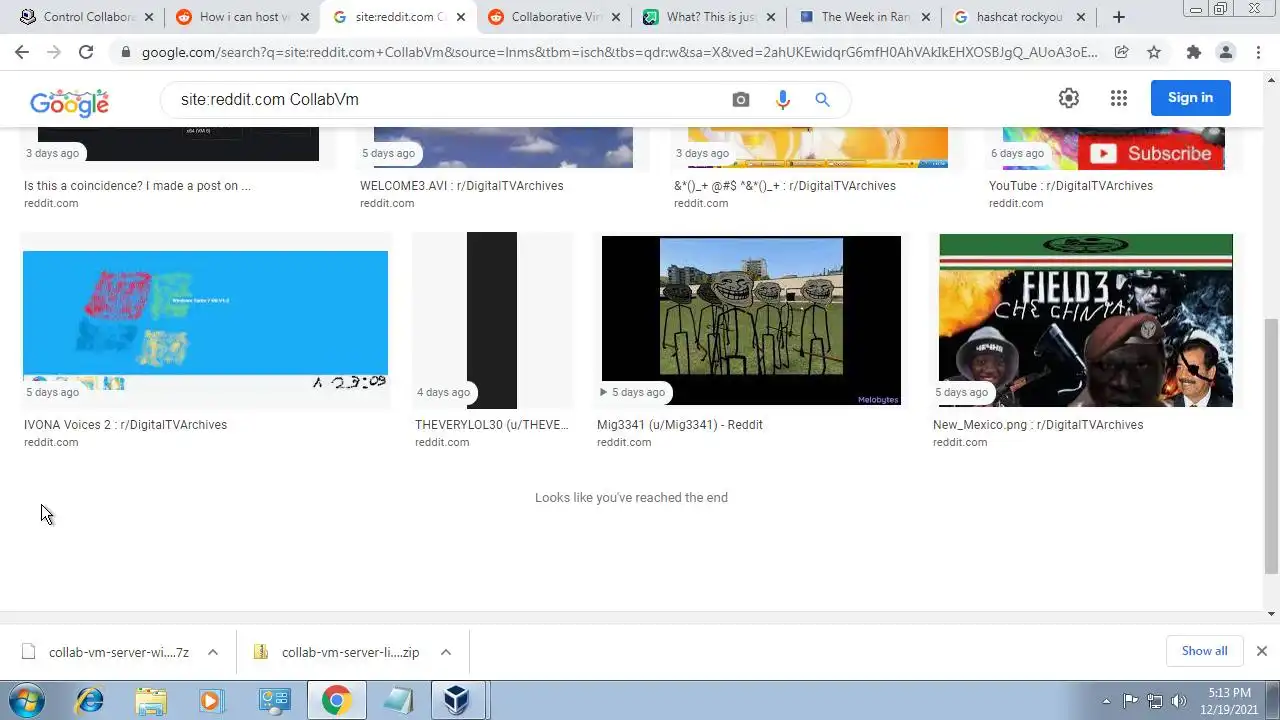Open Windows Explorer folder on taskbar
This screenshot has height=720, width=1280.
pyautogui.click(x=151, y=700)
